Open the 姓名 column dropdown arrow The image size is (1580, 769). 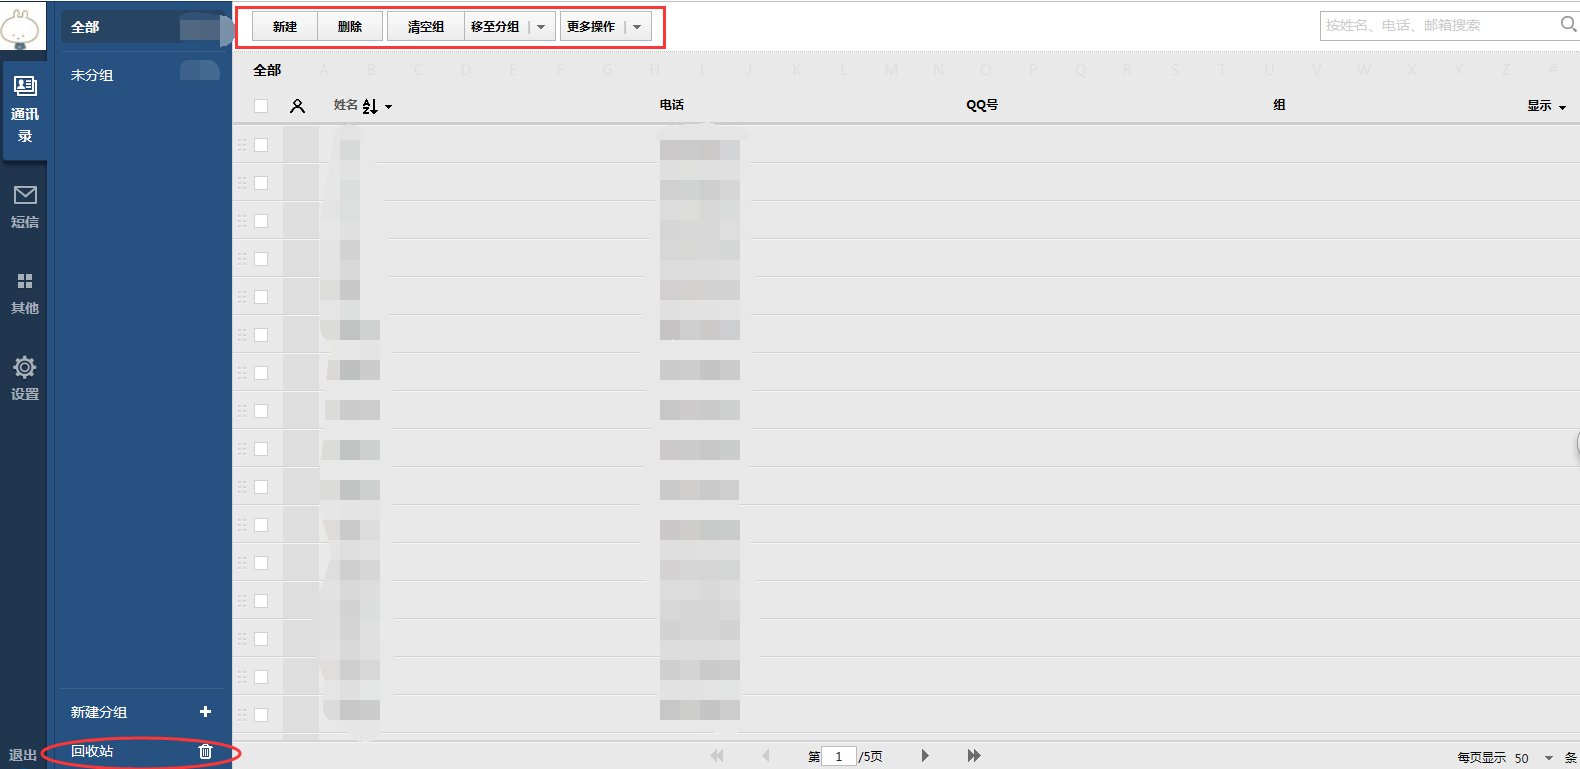pos(389,107)
